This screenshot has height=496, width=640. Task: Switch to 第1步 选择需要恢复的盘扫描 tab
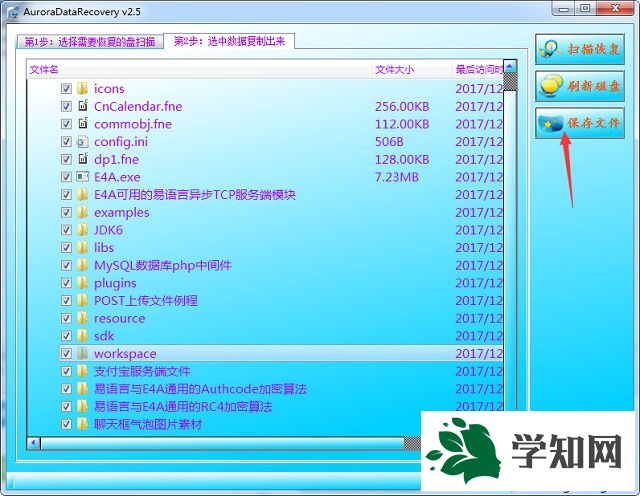(x=89, y=42)
